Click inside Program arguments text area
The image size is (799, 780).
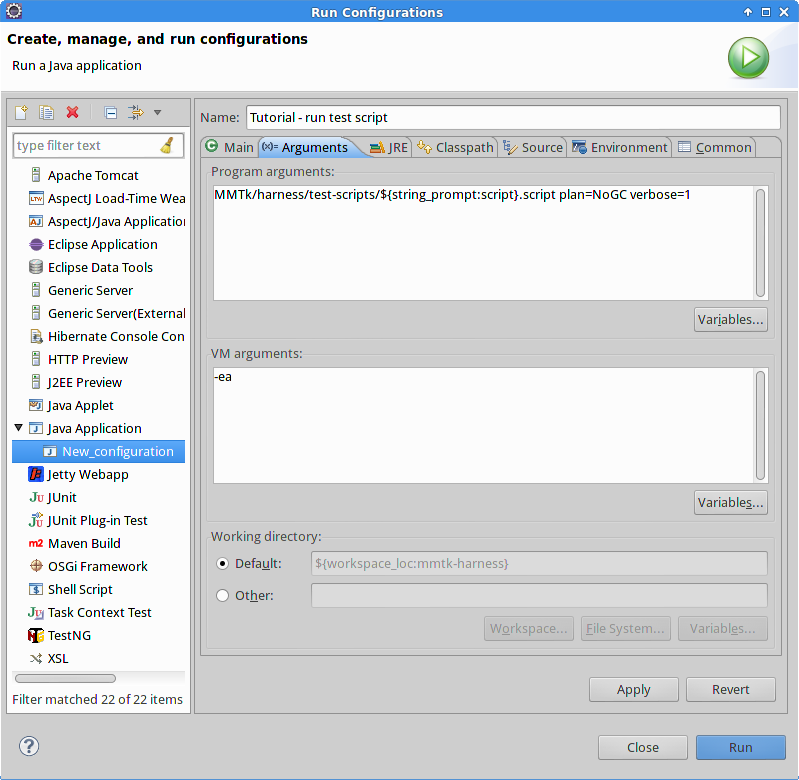(x=483, y=243)
